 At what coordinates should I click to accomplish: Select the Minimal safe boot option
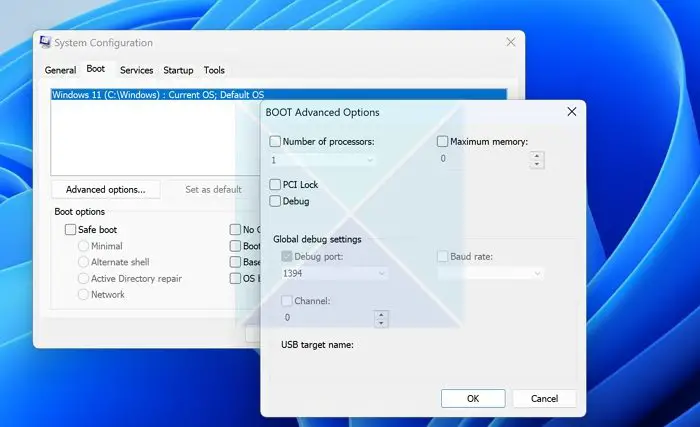point(83,246)
